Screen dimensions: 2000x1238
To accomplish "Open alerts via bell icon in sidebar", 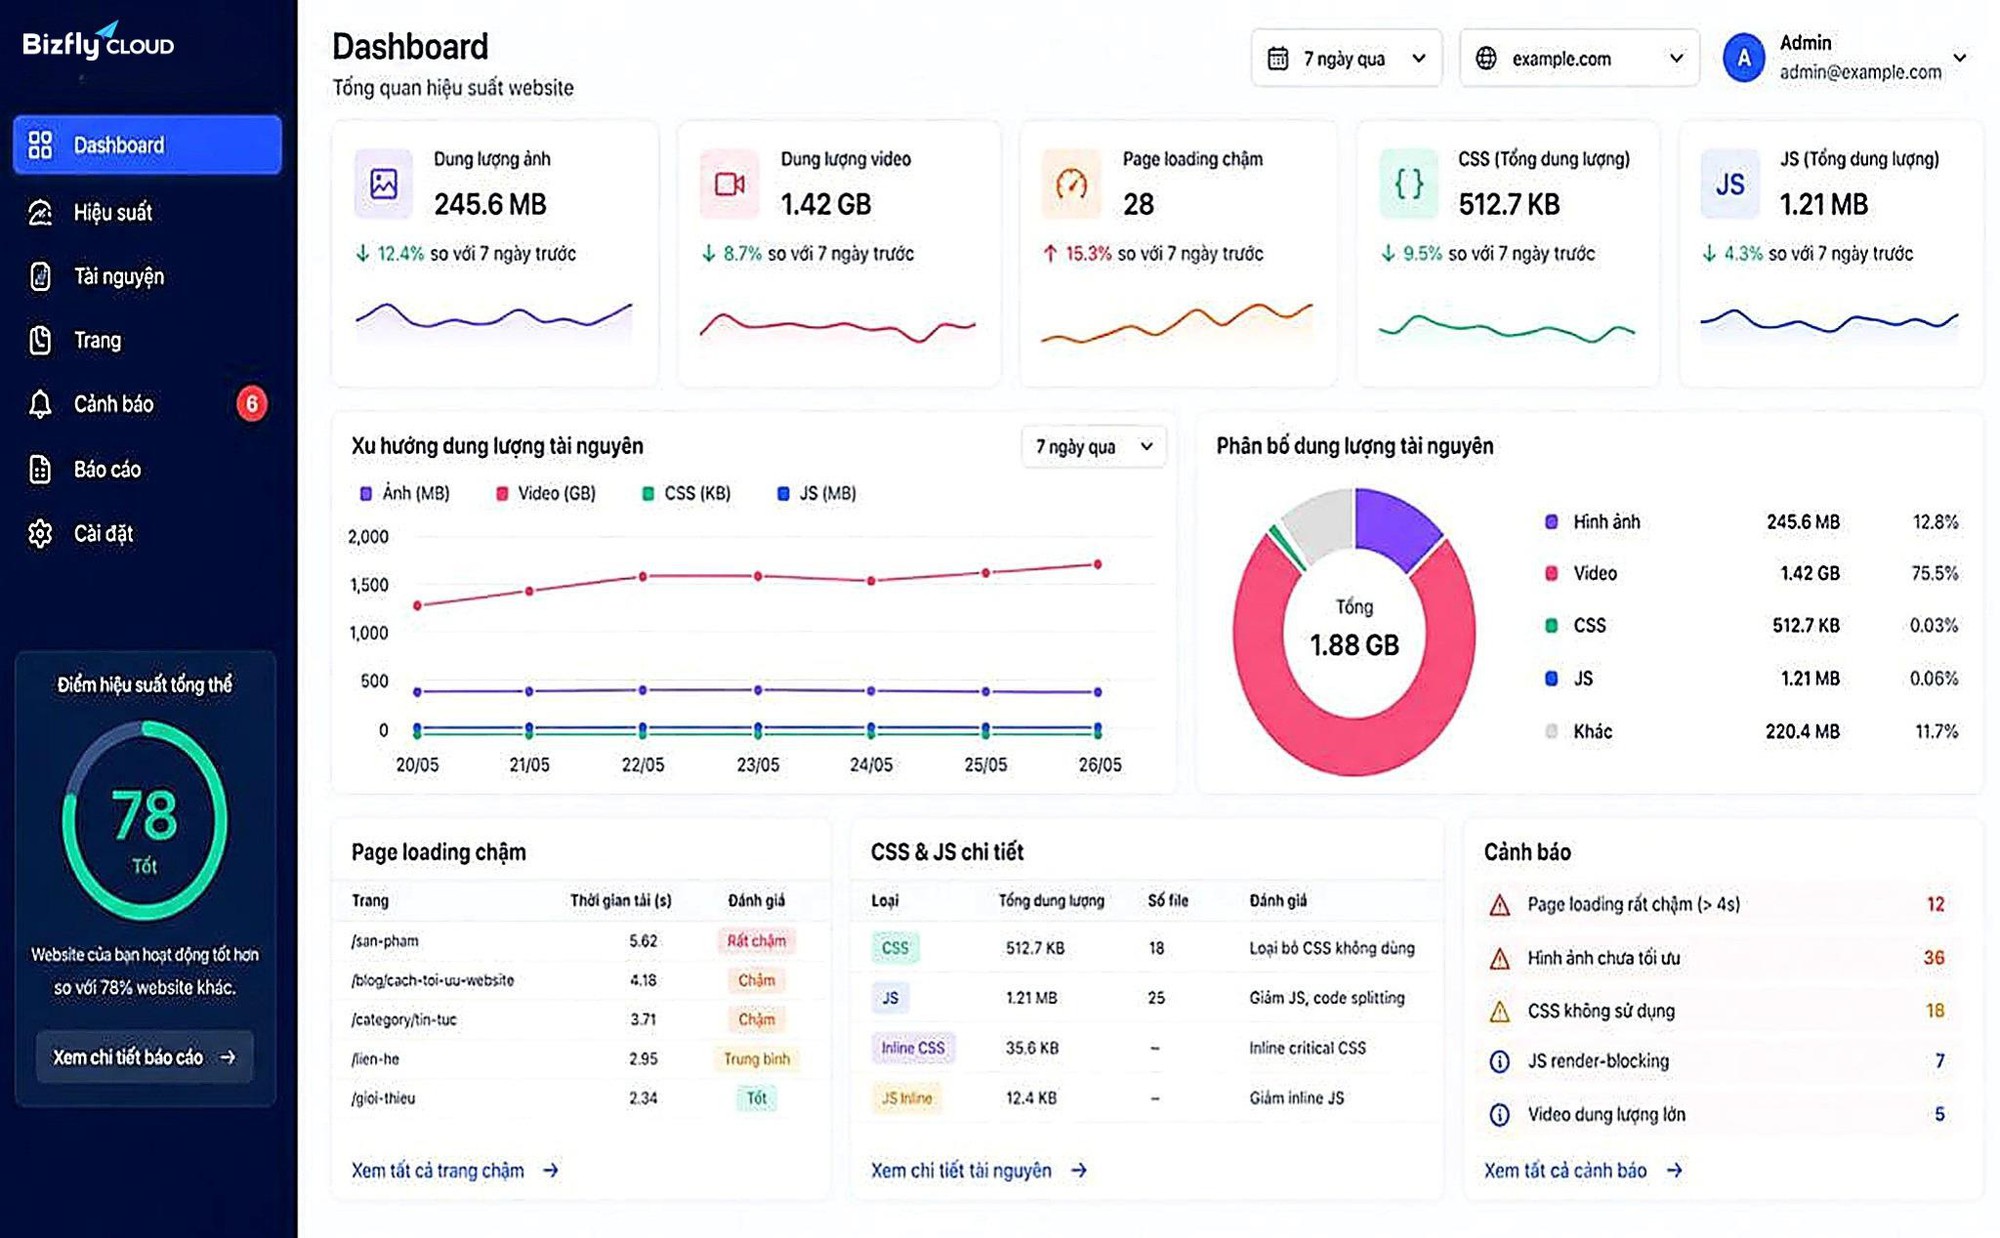I will 40,404.
